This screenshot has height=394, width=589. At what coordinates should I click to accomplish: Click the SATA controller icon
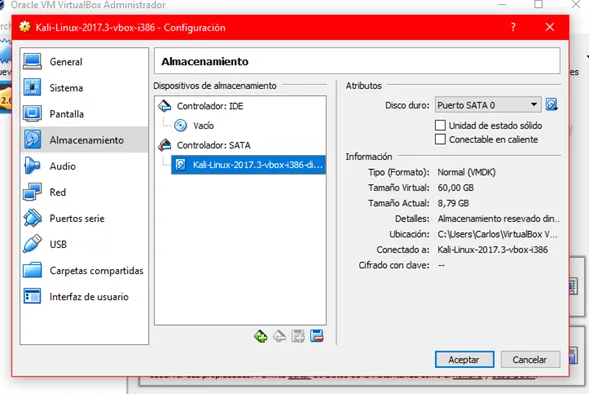[165, 145]
